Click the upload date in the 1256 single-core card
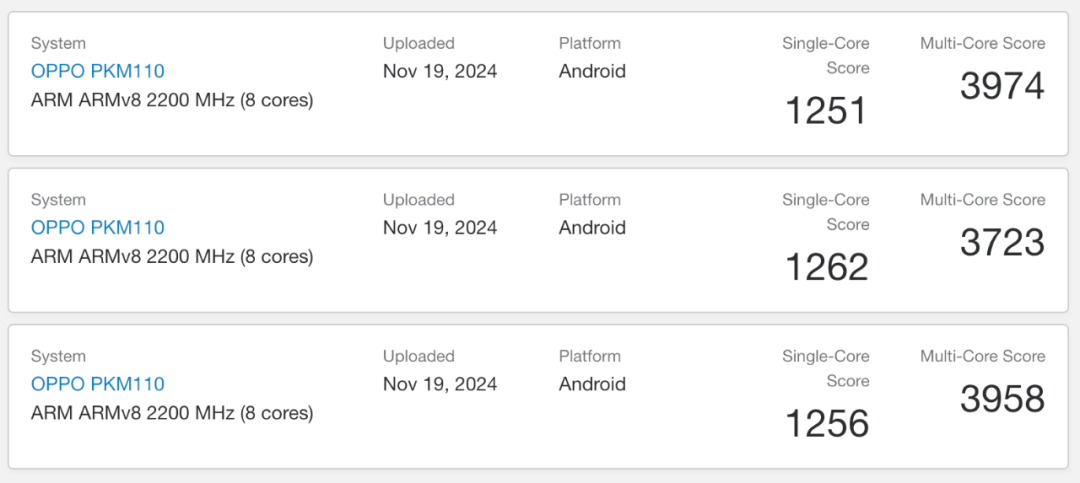Image resolution: width=1080 pixels, height=483 pixels. tap(440, 384)
